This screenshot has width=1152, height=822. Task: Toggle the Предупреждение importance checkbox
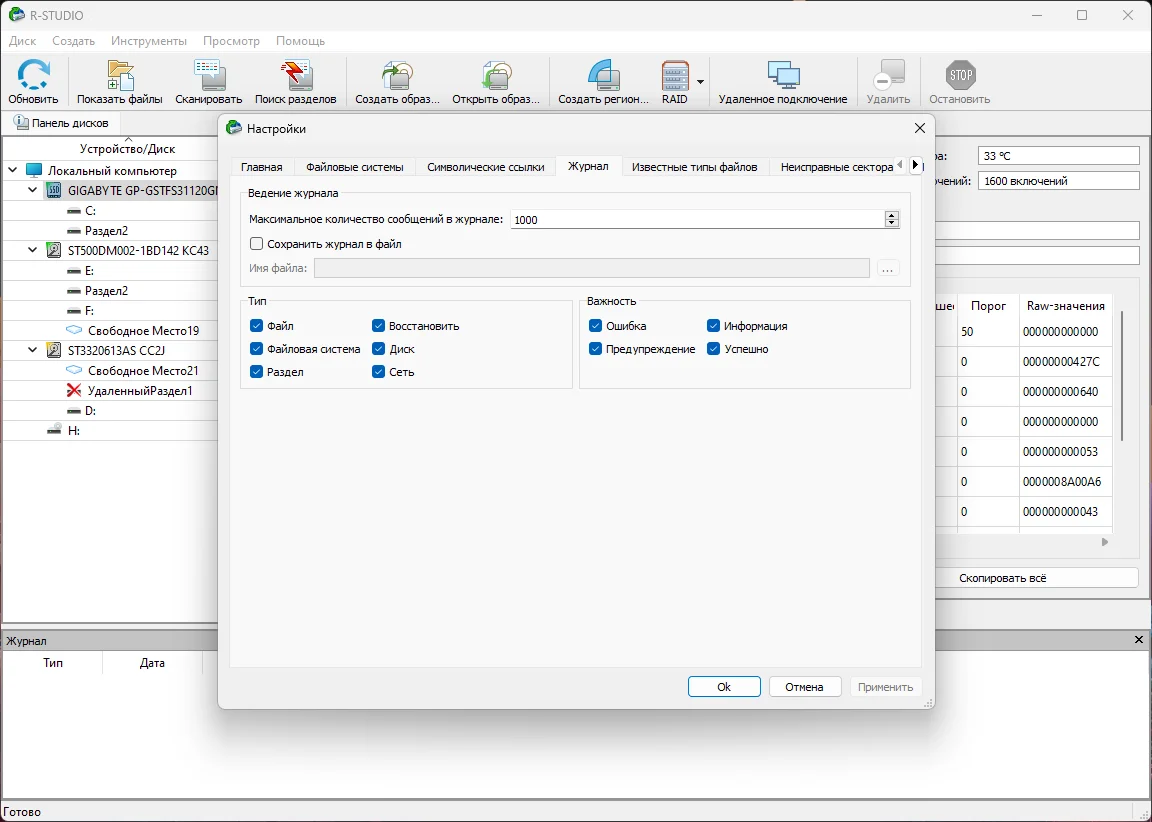[x=596, y=349]
